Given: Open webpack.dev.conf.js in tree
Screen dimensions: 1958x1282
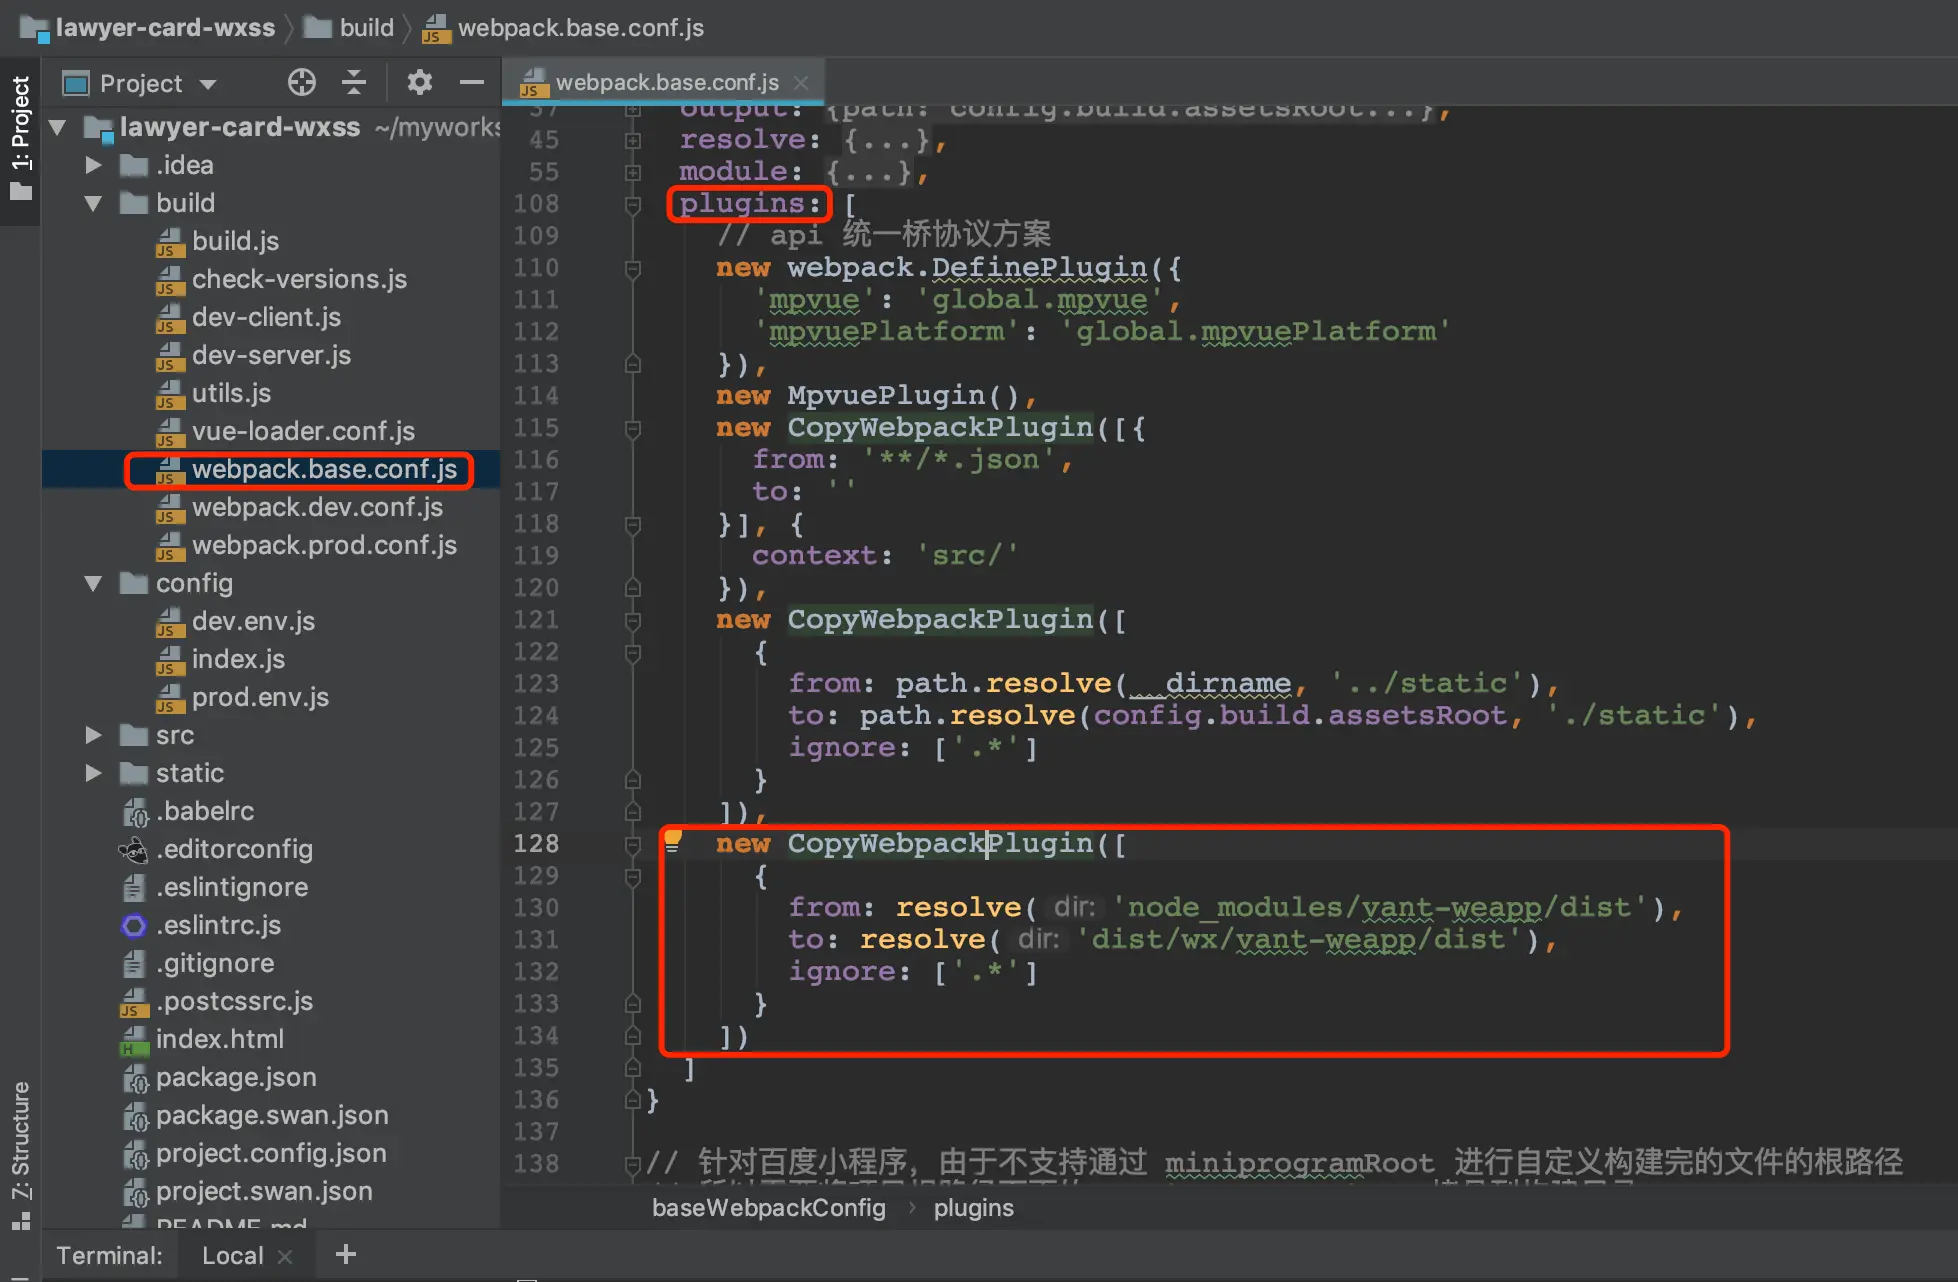Looking at the screenshot, I should click(317, 508).
